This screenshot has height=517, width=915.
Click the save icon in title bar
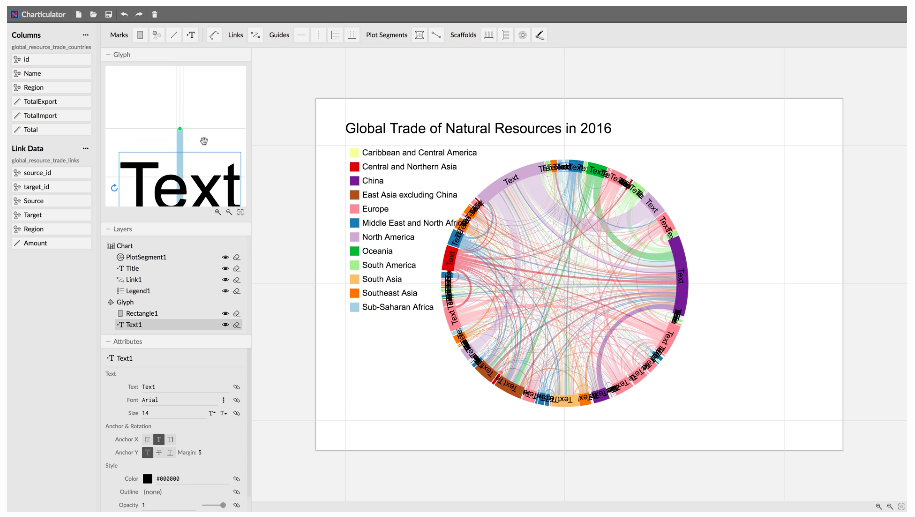(109, 14)
